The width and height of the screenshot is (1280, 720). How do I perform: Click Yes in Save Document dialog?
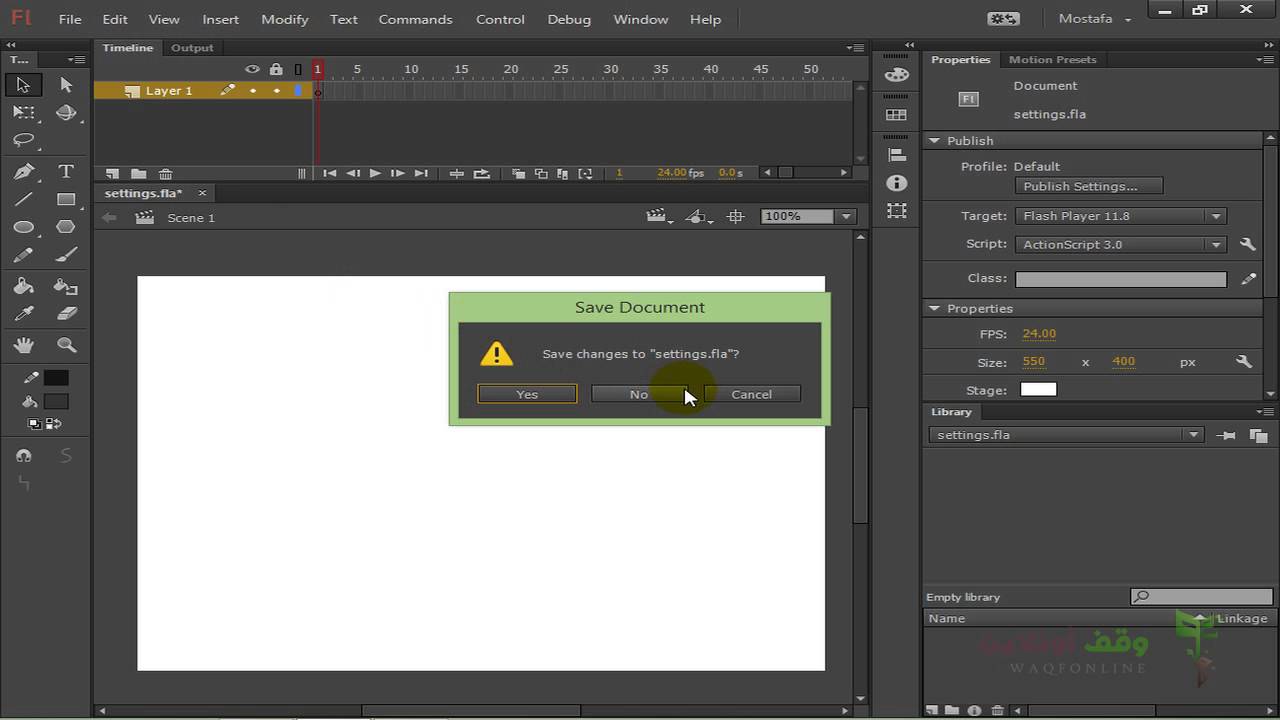click(x=527, y=394)
